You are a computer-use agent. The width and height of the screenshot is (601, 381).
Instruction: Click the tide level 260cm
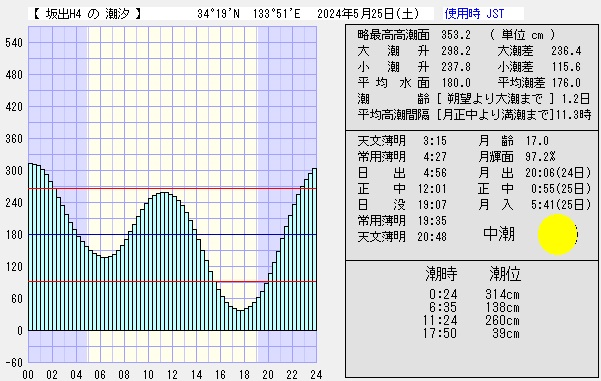pos(502,320)
